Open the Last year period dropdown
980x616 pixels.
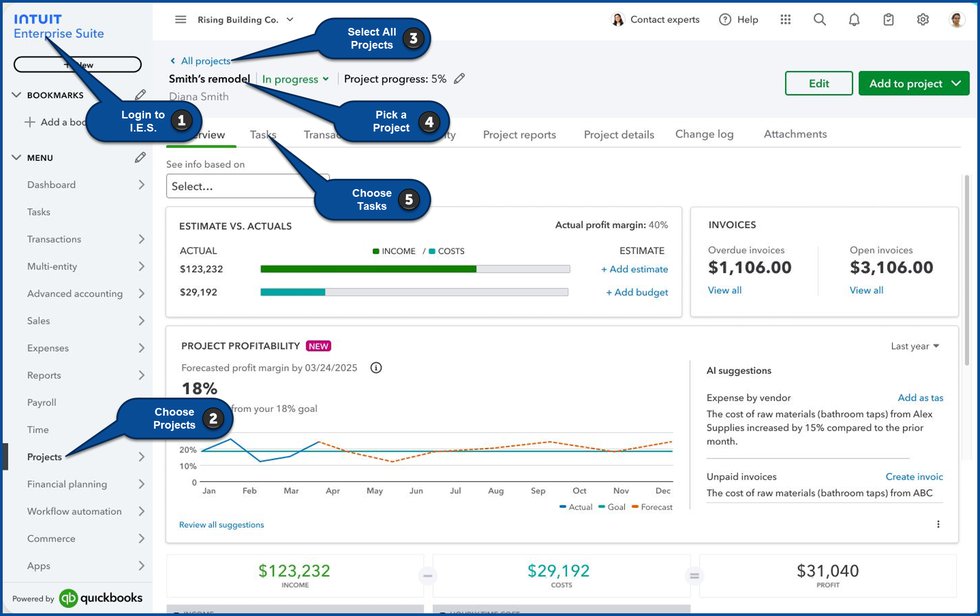point(915,346)
